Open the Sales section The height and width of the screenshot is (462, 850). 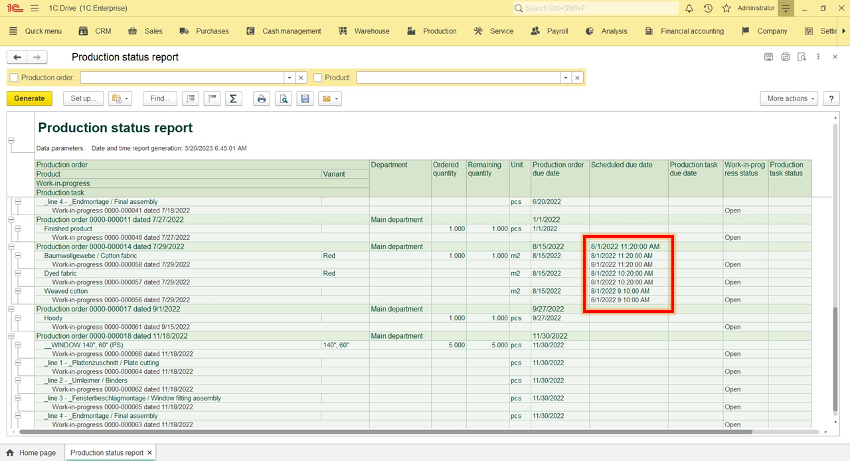point(145,31)
